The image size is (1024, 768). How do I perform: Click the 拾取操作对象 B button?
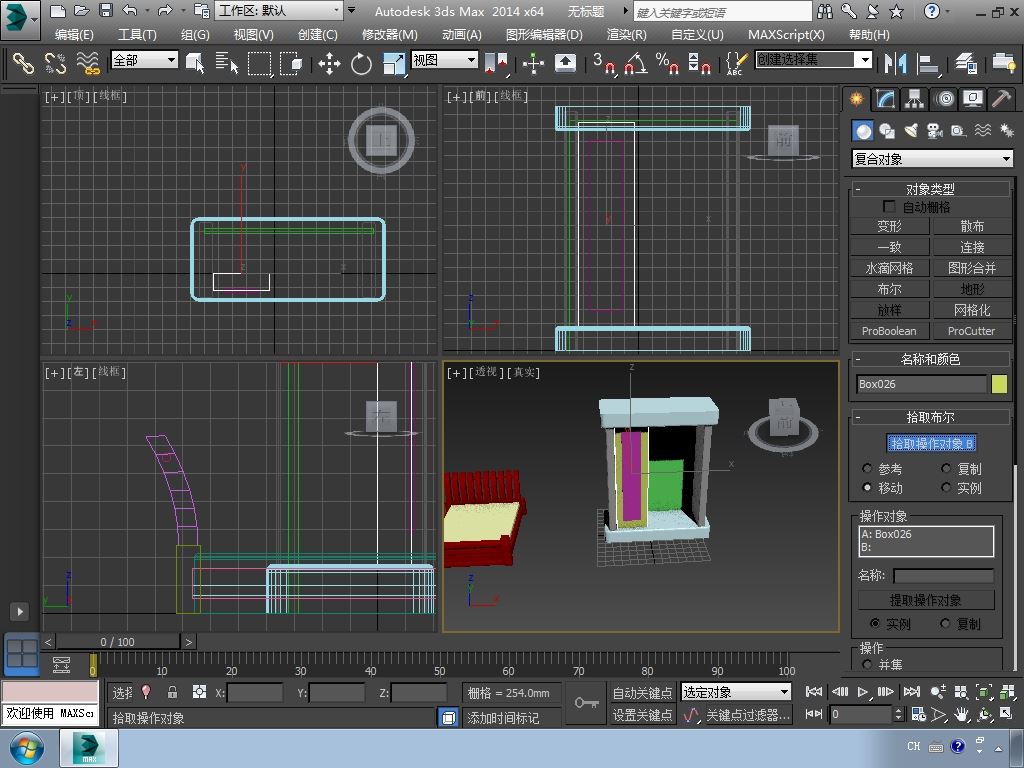931,444
